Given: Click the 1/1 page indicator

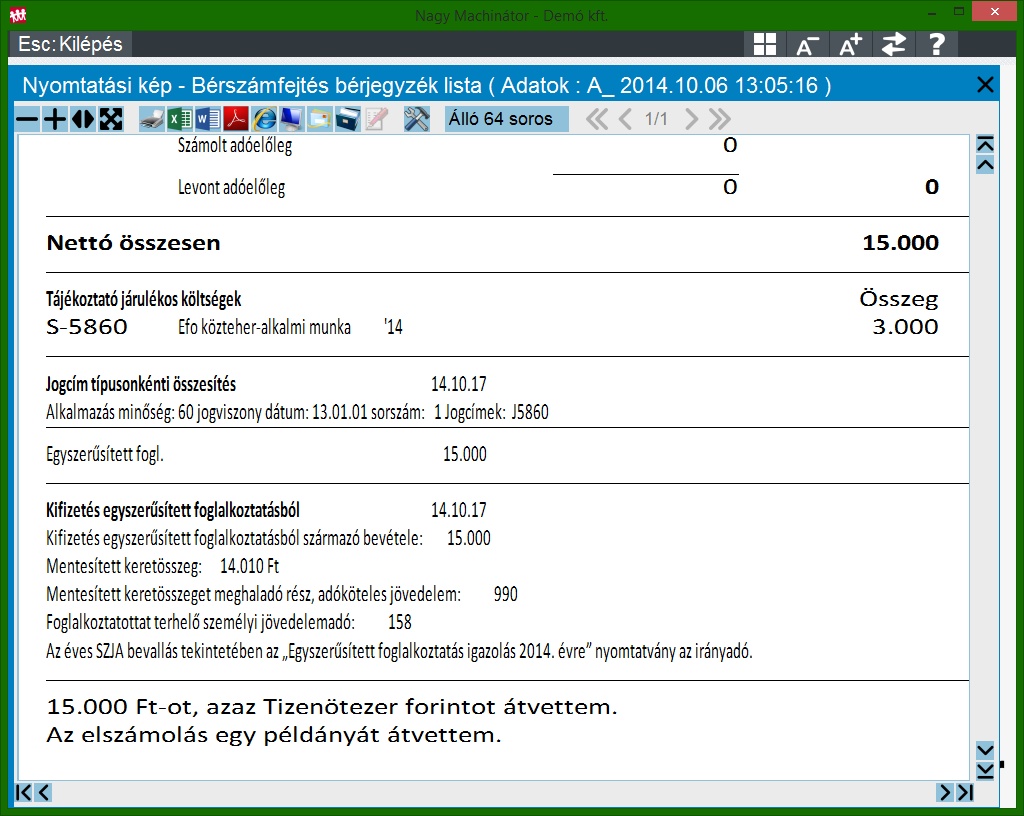Looking at the screenshot, I should tap(656, 119).
